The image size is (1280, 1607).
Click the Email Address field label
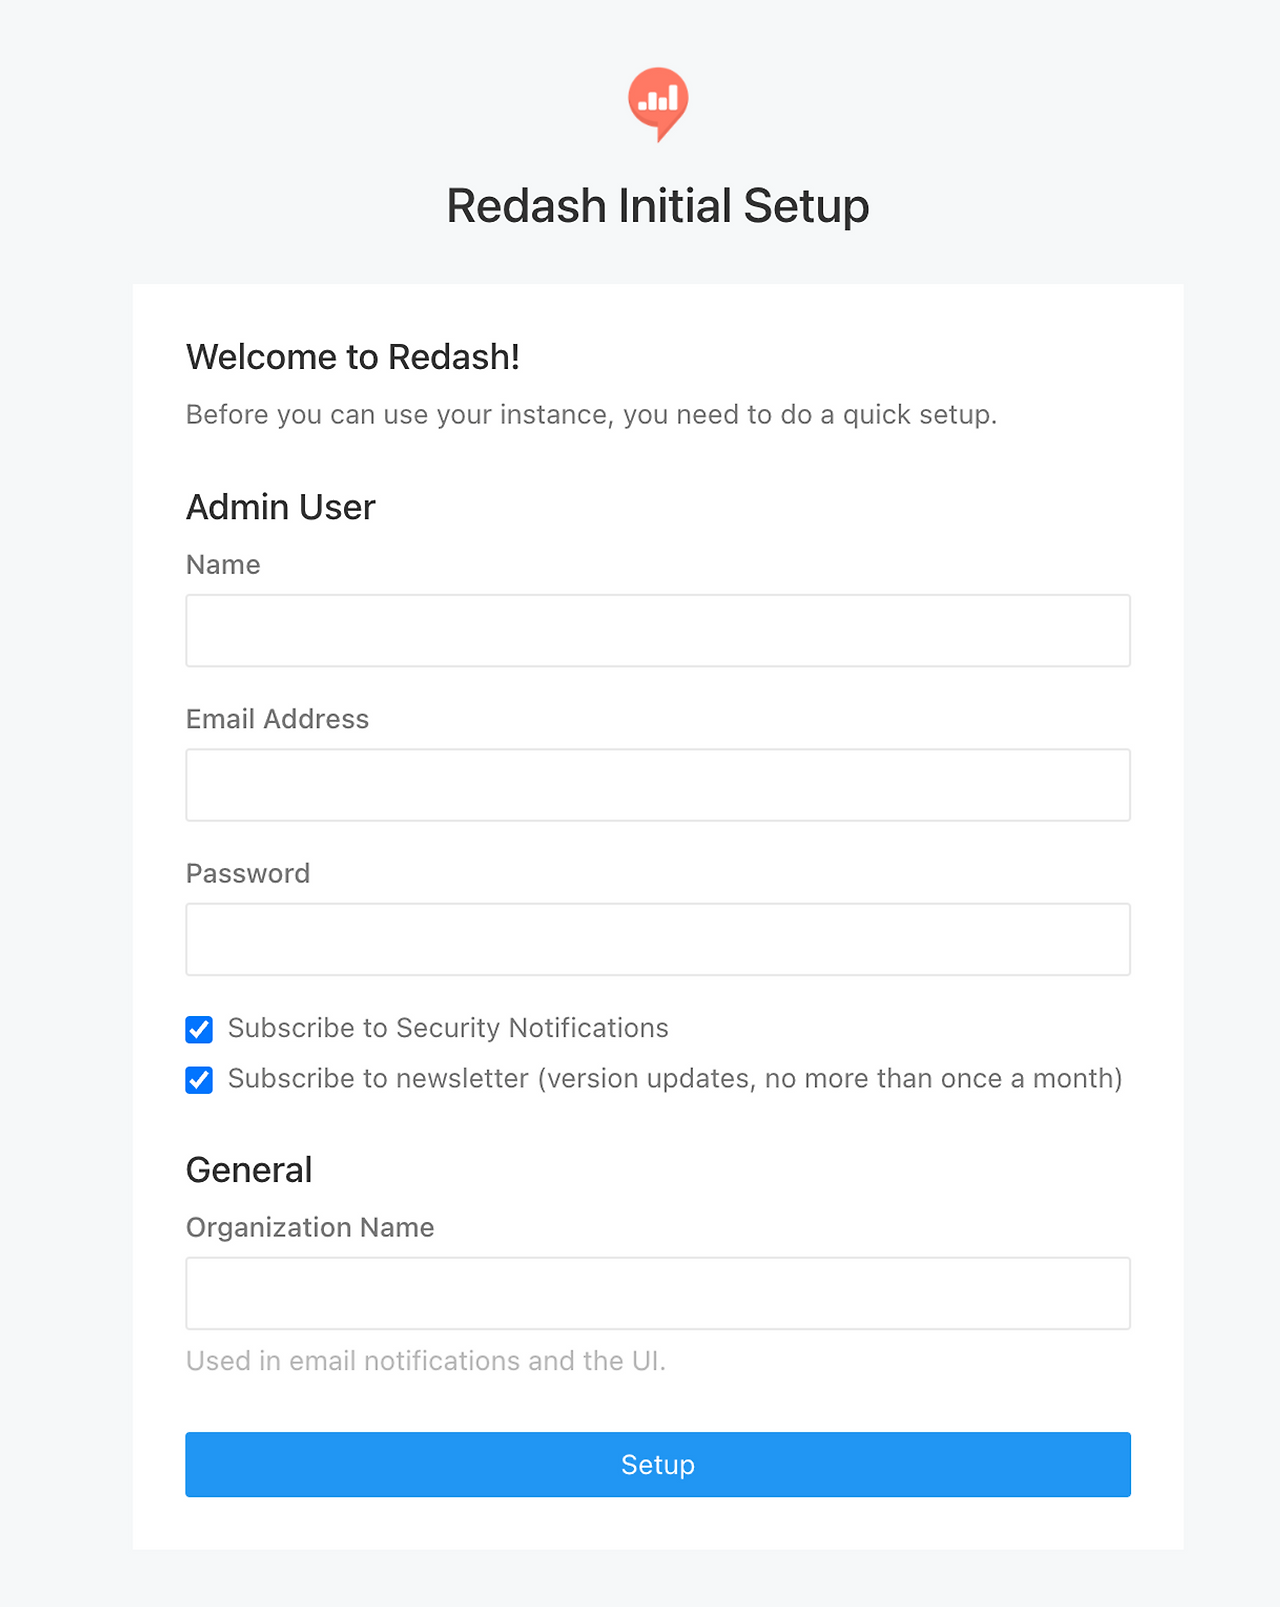(x=277, y=719)
